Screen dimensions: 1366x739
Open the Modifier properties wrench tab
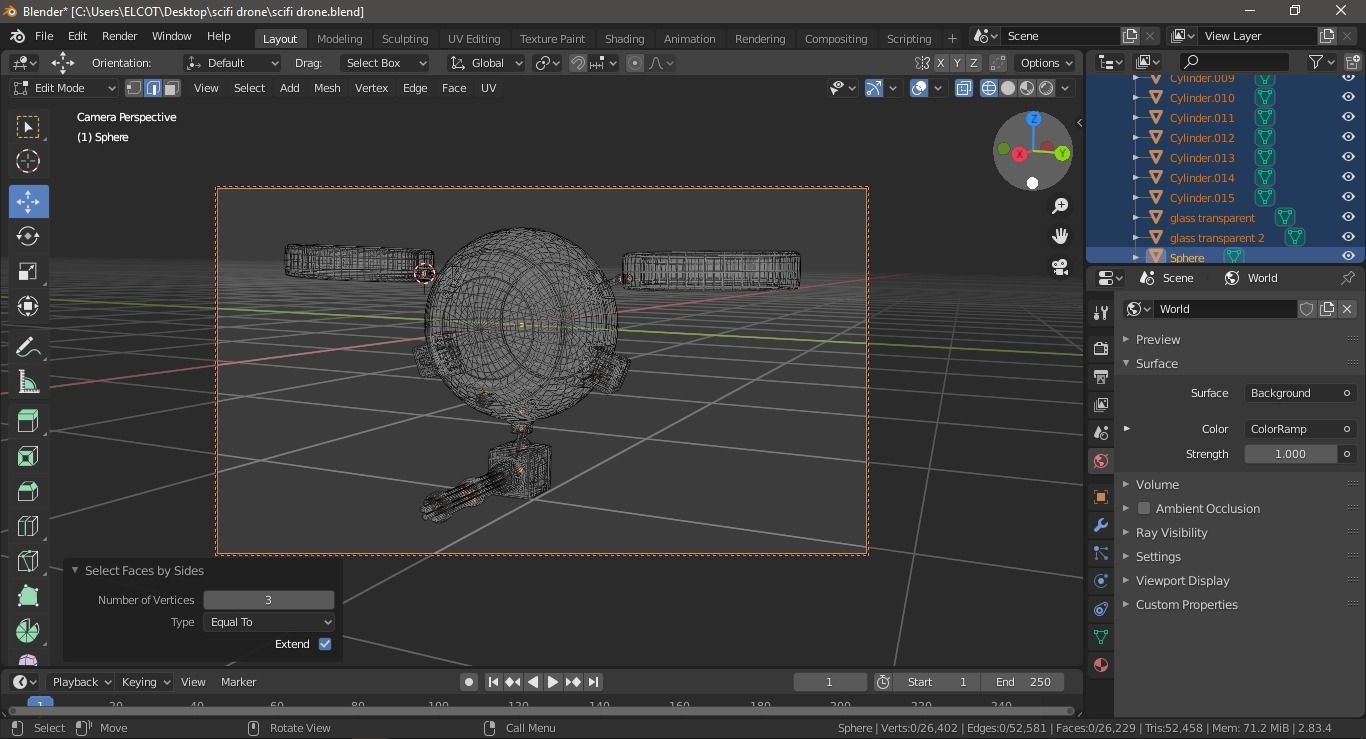coord(1101,525)
